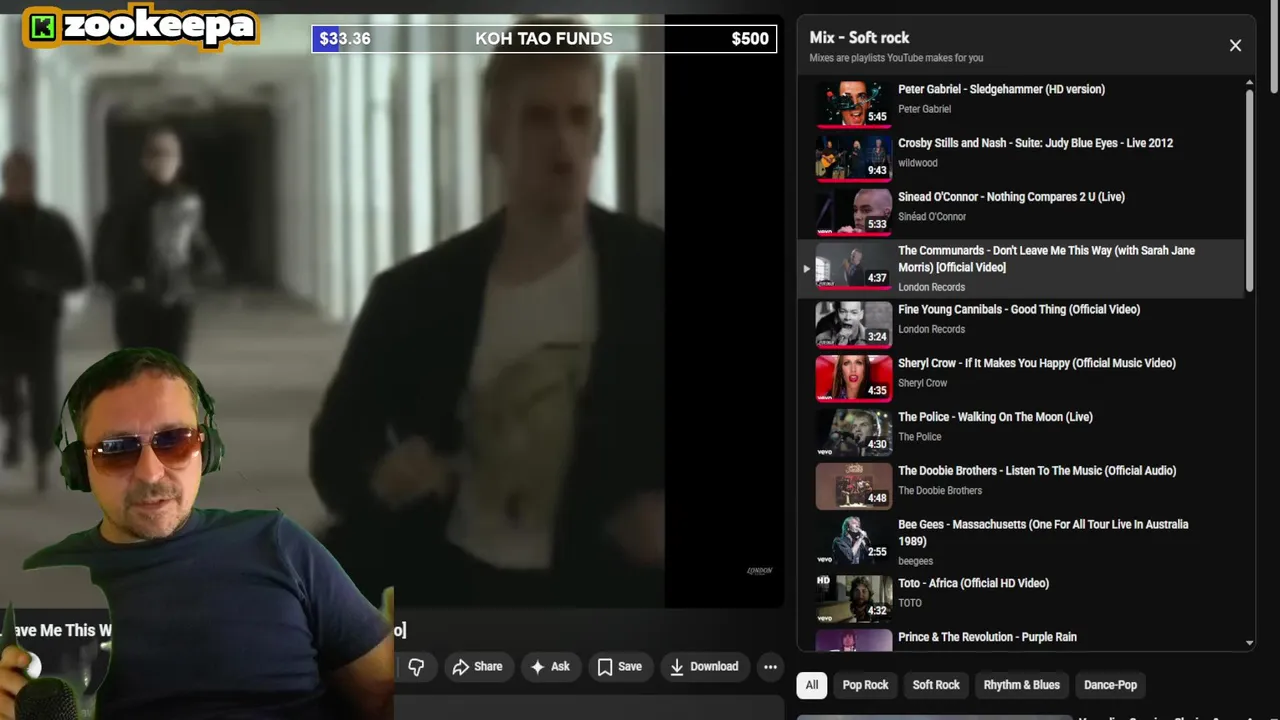Click the "beegees" channel name
This screenshot has height=720, width=1280.
click(x=915, y=561)
